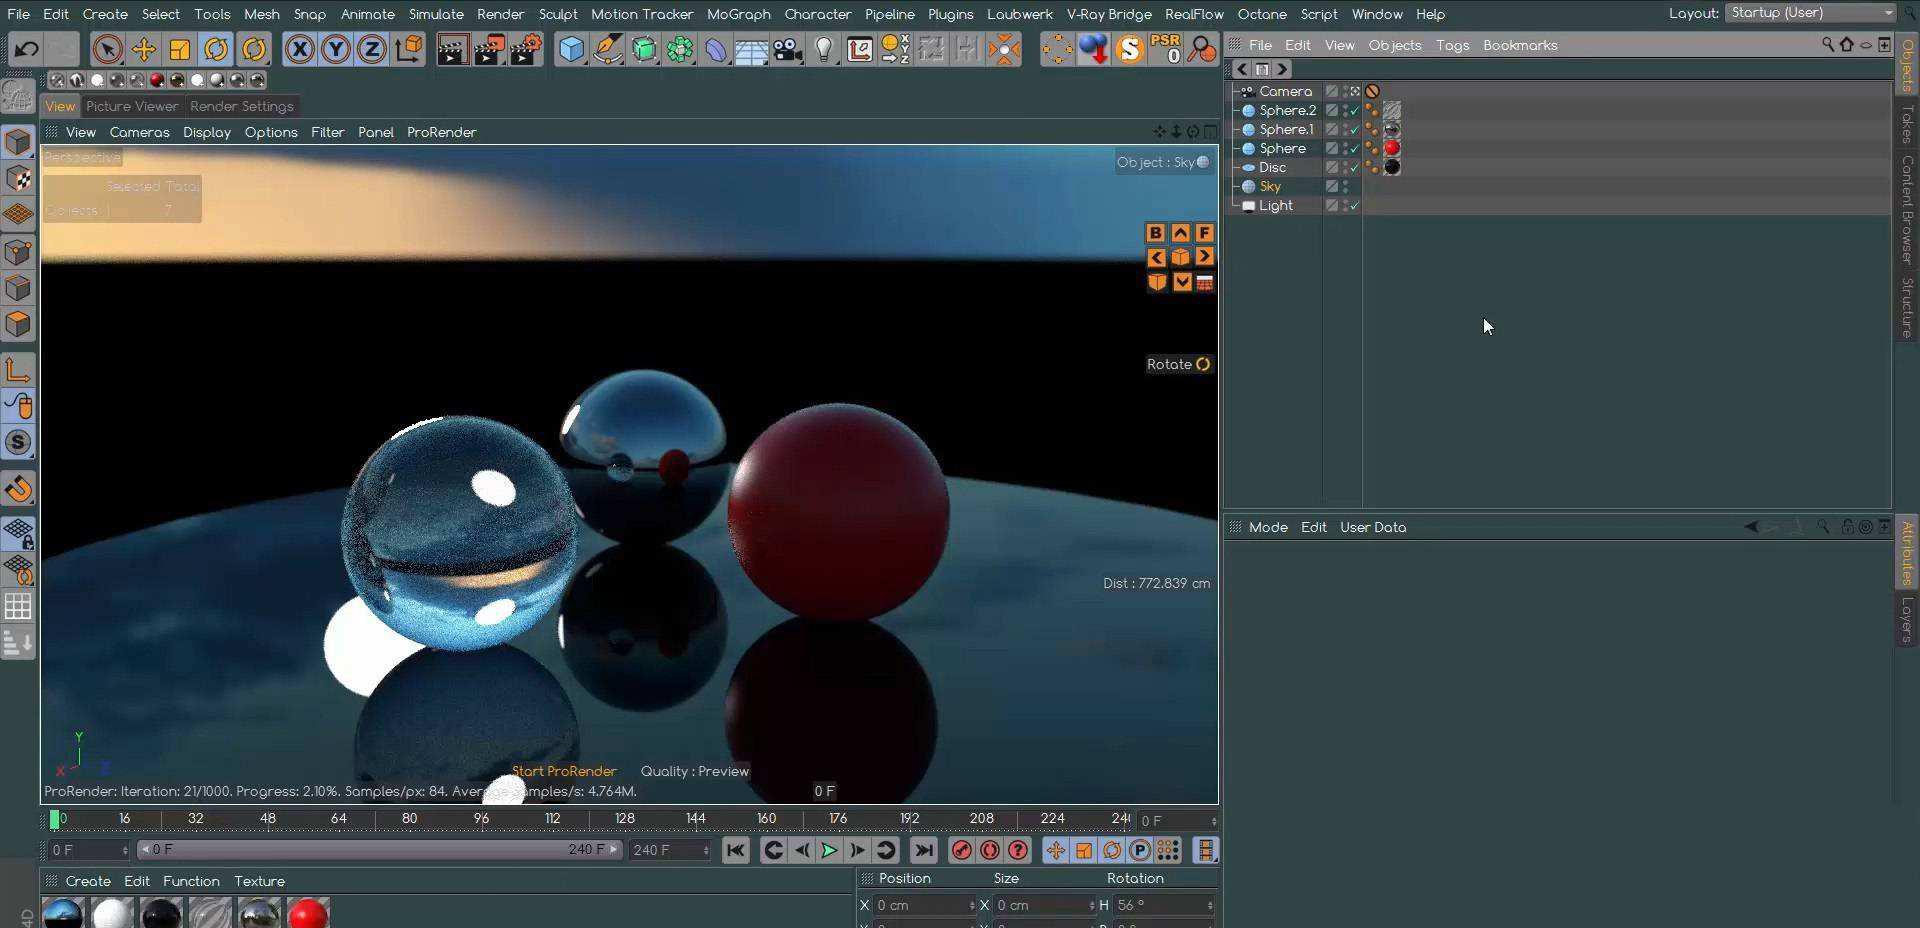Click viewport B view button
Image resolution: width=1920 pixels, height=928 pixels.
coord(1156,232)
